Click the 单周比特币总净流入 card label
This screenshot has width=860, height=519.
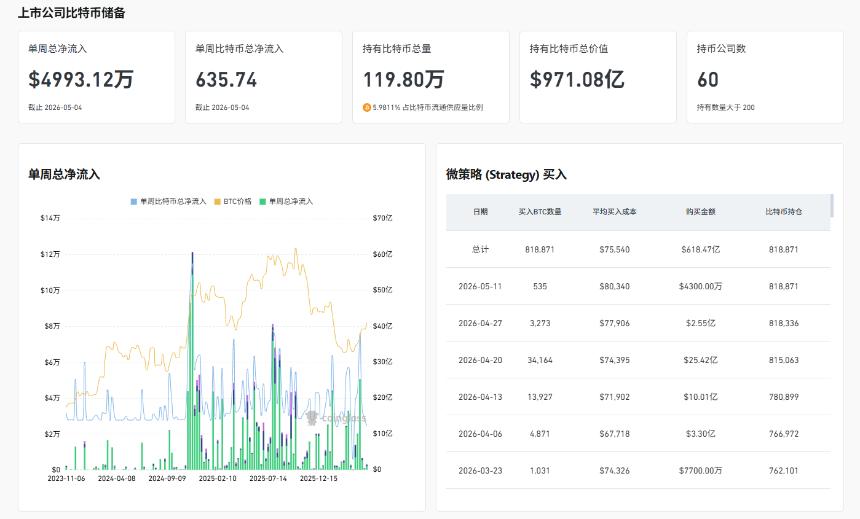(240, 49)
